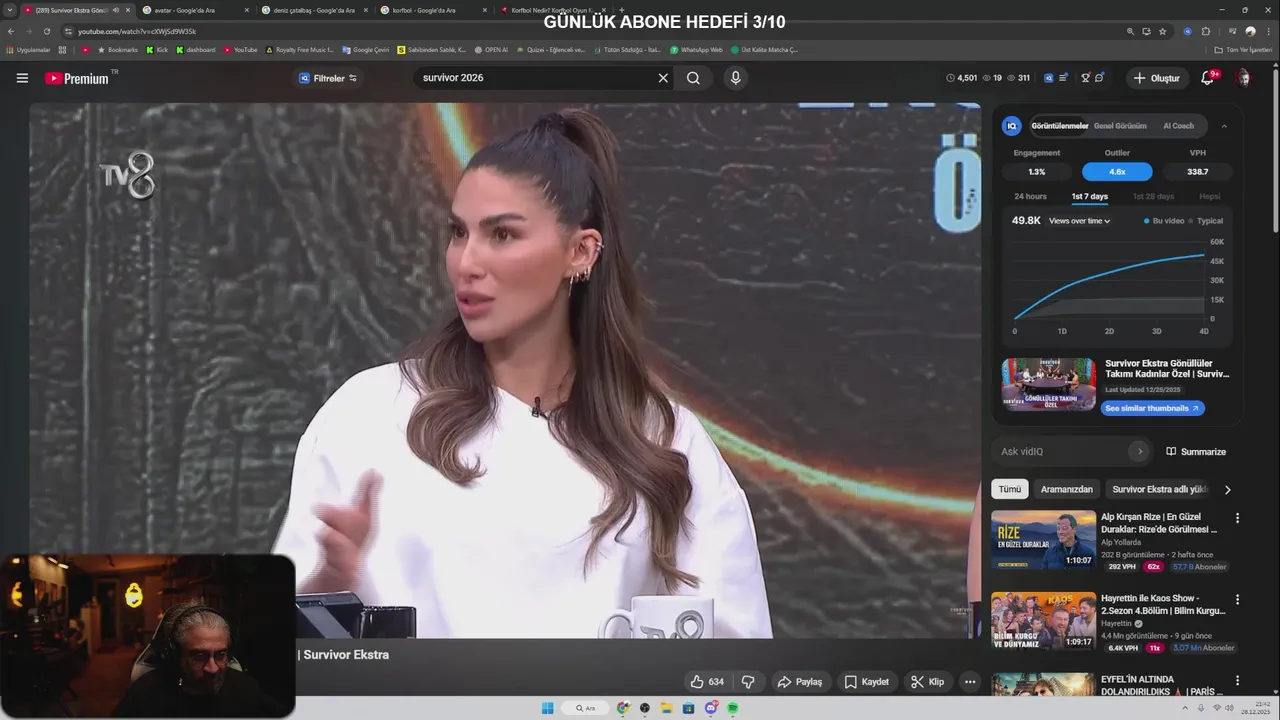Select the Outlier 4.6x metric pill
Screen dimensions: 1280x720
1117,172
